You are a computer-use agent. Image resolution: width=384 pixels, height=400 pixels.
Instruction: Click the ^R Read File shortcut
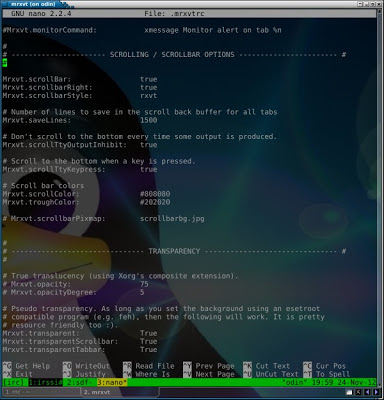pyautogui.click(x=149, y=366)
